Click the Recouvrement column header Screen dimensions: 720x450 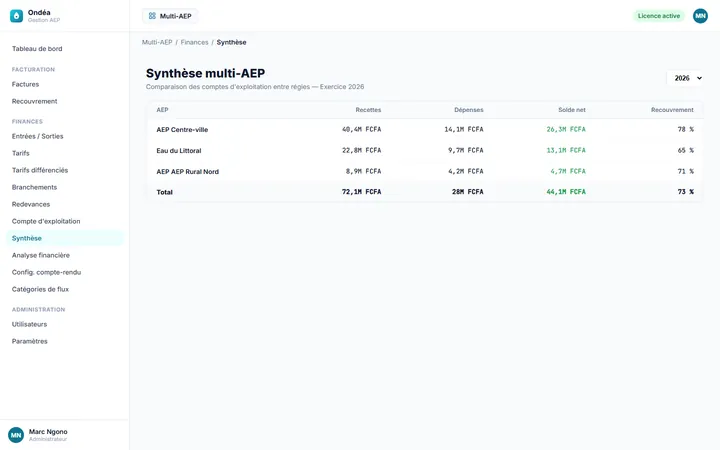672,110
